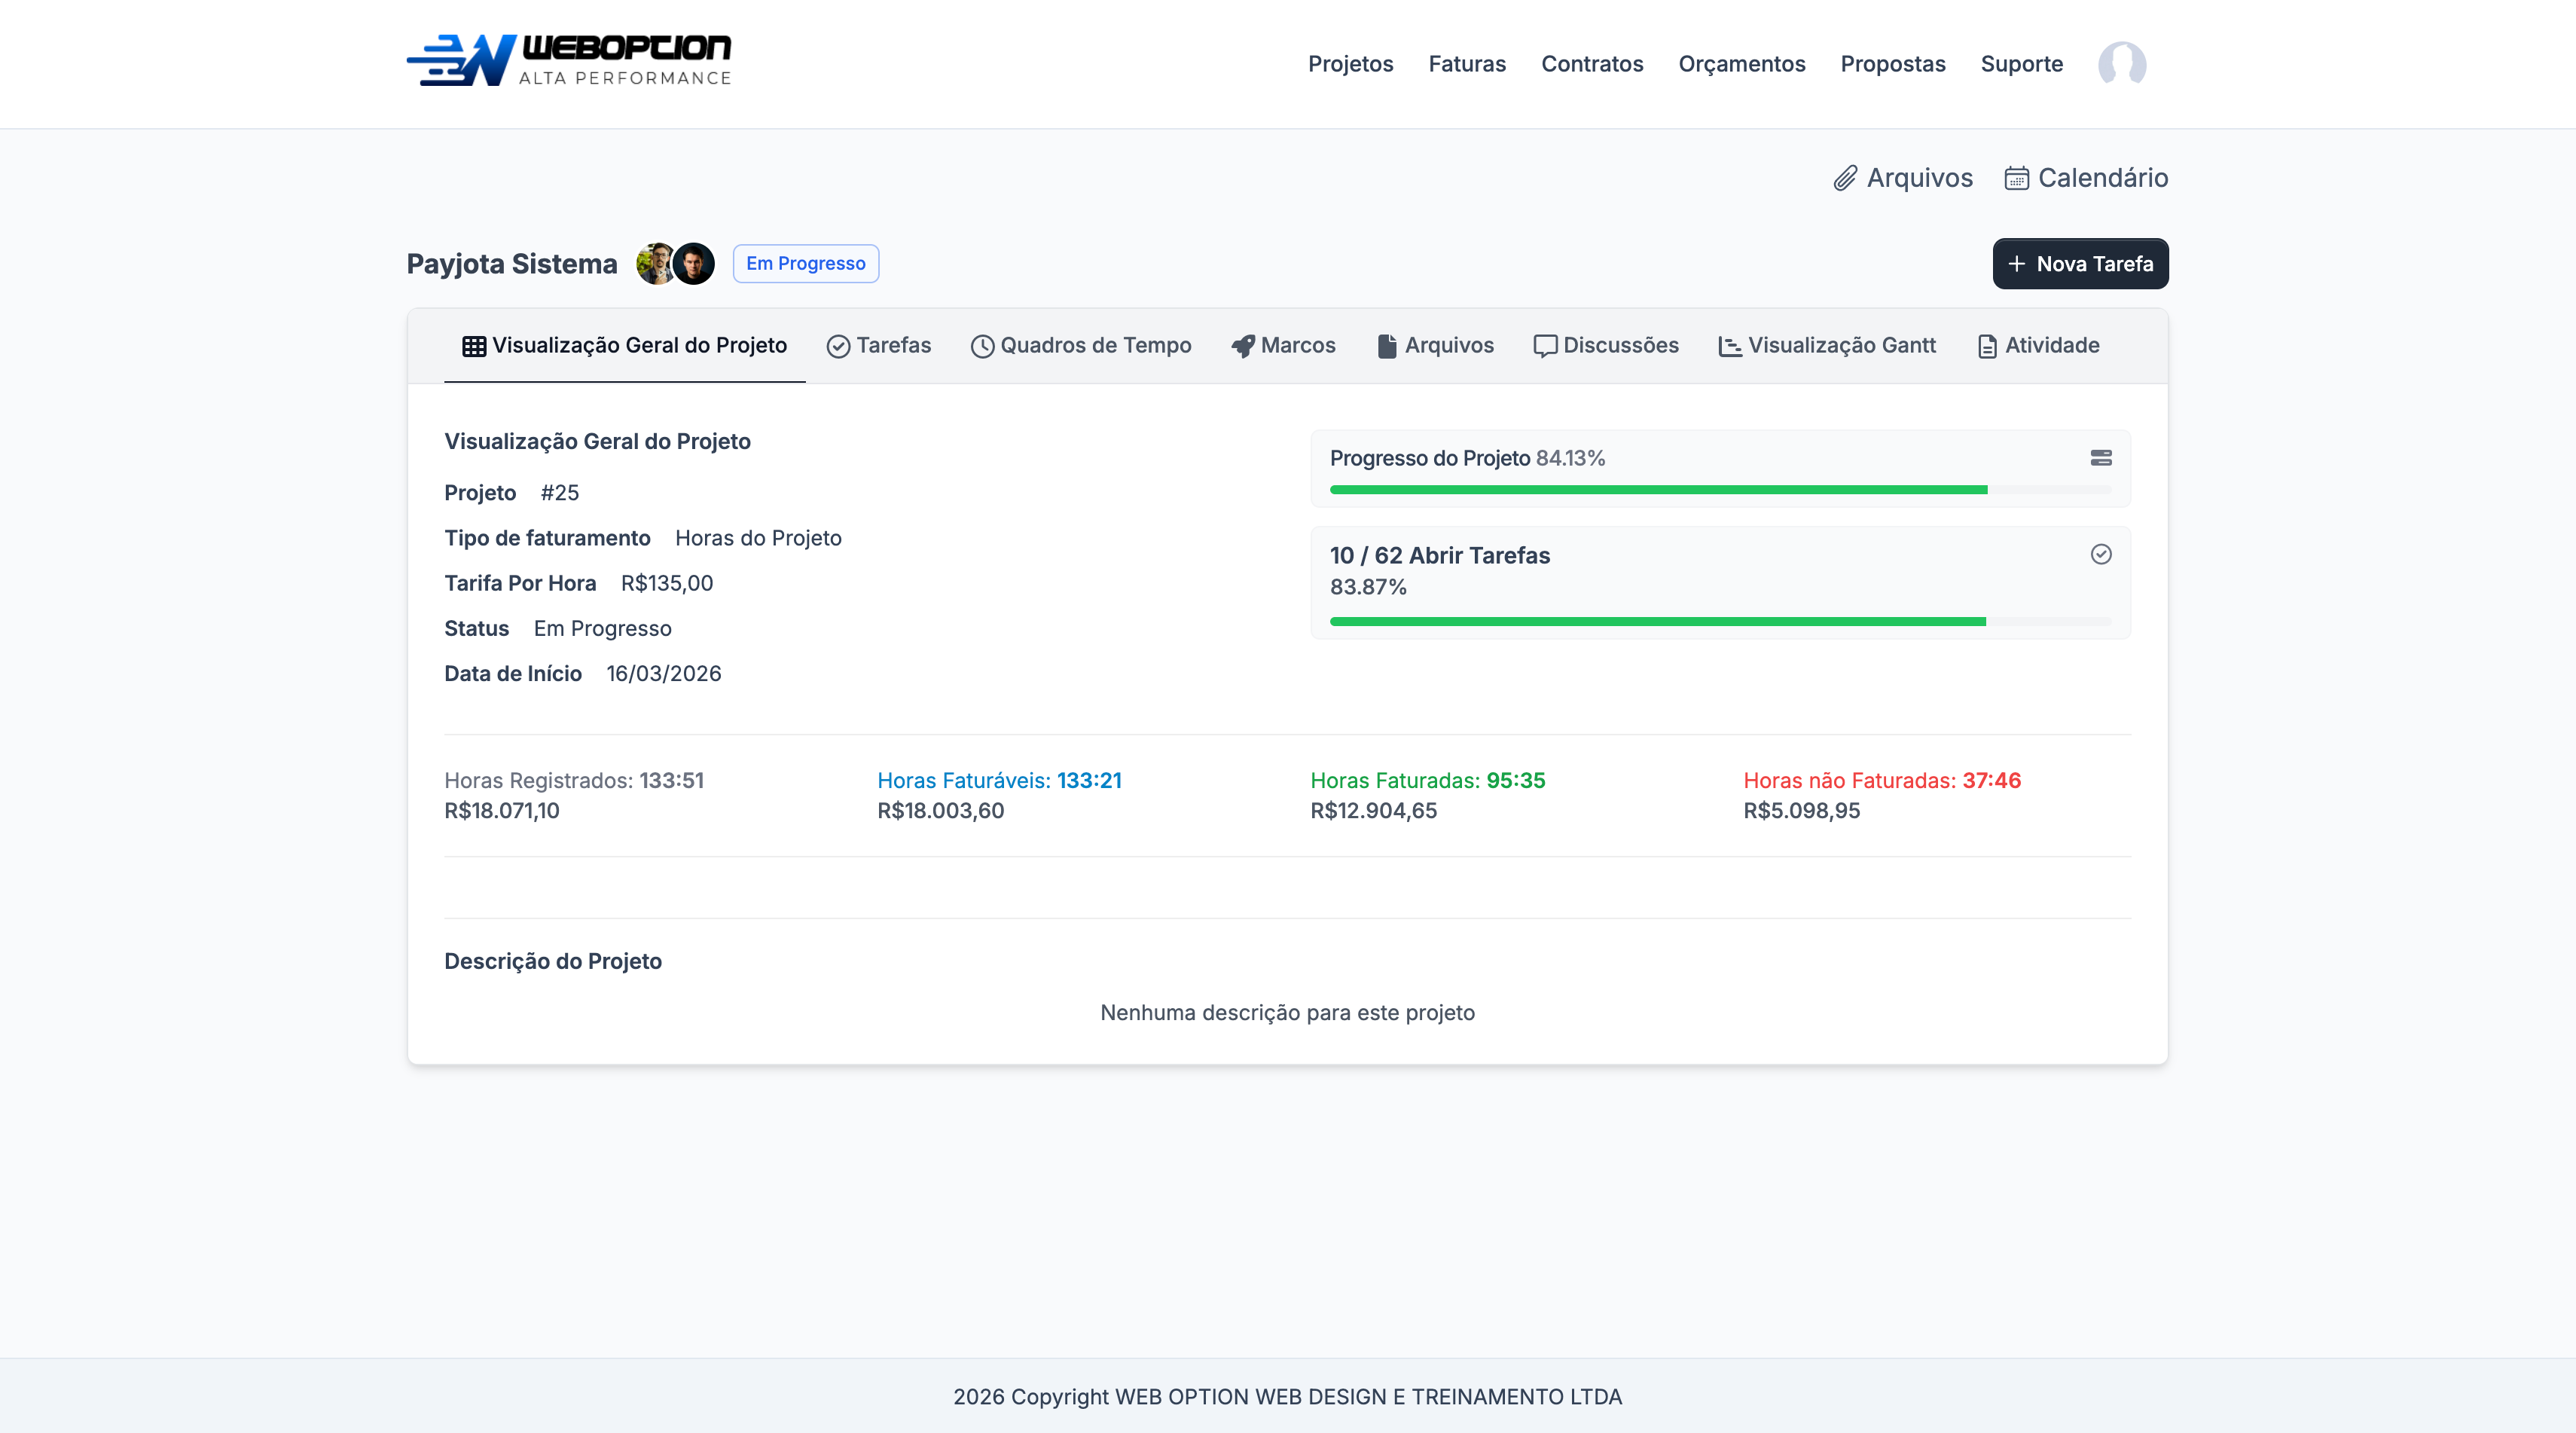Click the Em Progresso status badge
The width and height of the screenshot is (2576, 1433).
(x=806, y=264)
